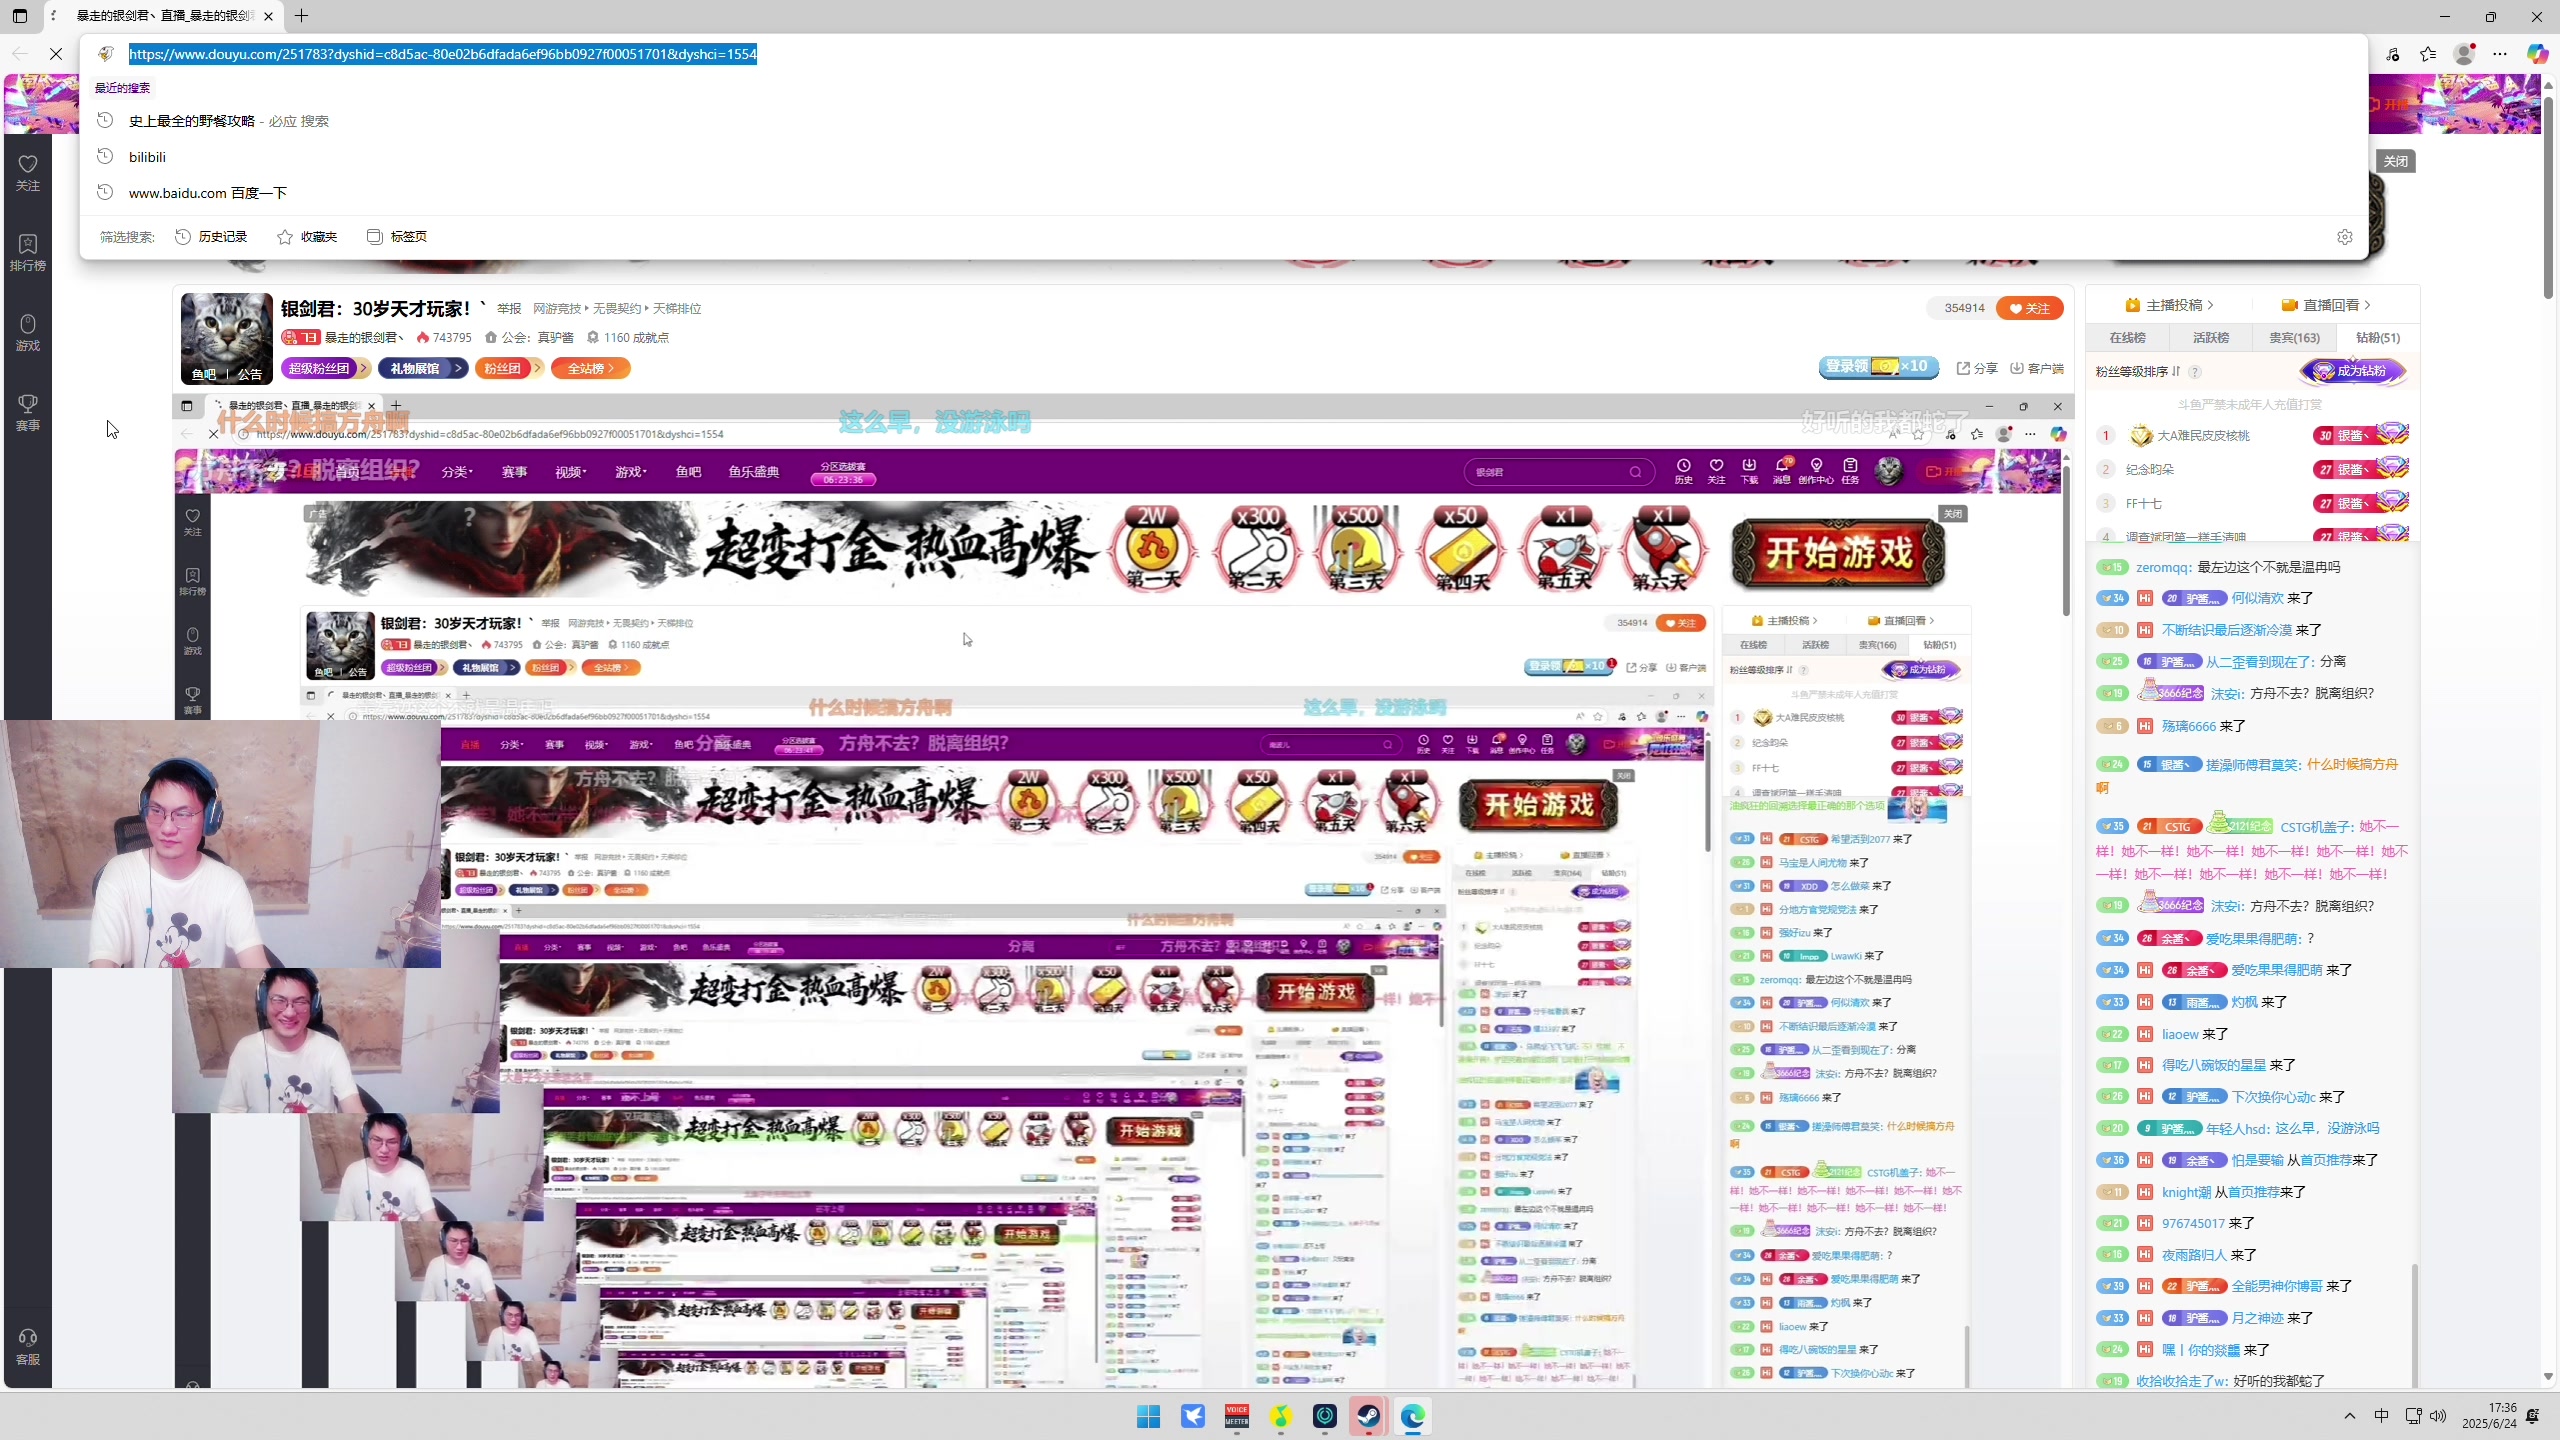Open the 公告 link under avatar
Viewport: 2560px width, 1440px height.
click(x=249, y=374)
